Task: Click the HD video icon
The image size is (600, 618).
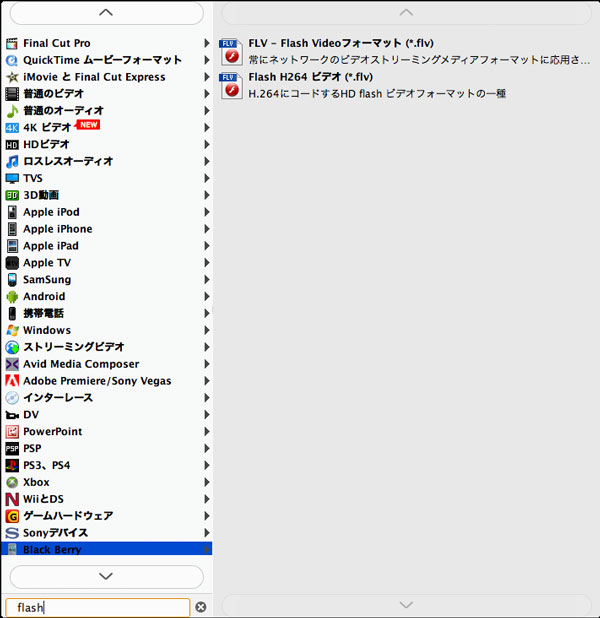Action: [x=12, y=145]
